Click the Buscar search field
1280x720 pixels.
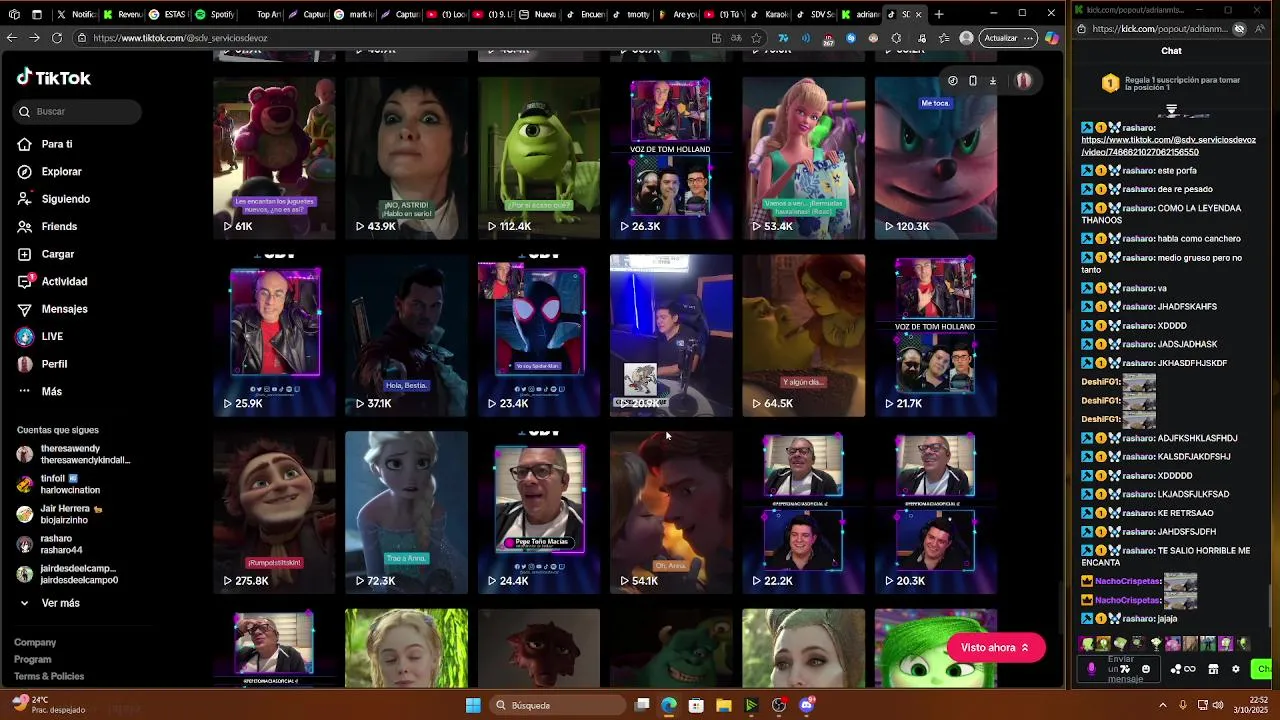click(78, 112)
